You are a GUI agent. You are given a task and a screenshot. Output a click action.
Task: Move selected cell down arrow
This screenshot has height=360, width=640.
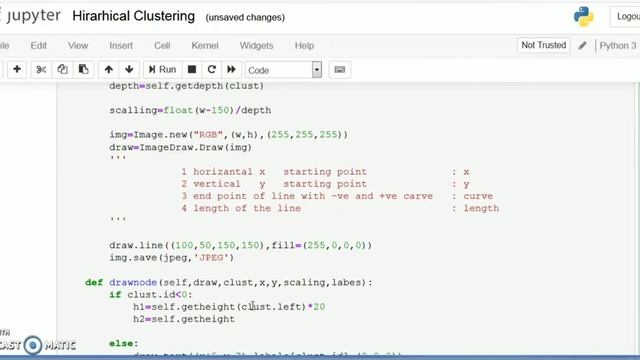[129, 69]
